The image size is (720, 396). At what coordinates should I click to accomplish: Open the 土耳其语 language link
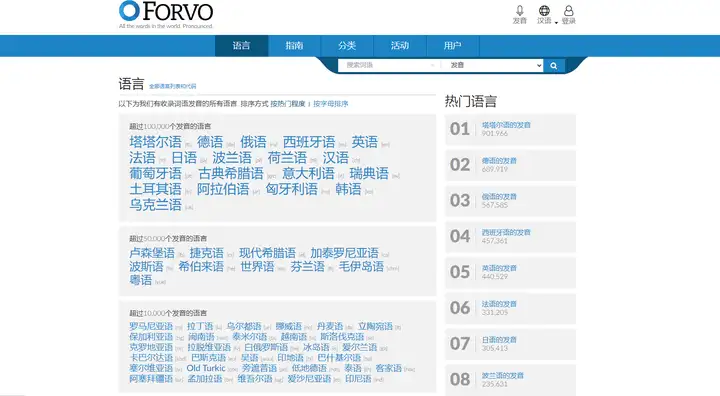click(156, 189)
